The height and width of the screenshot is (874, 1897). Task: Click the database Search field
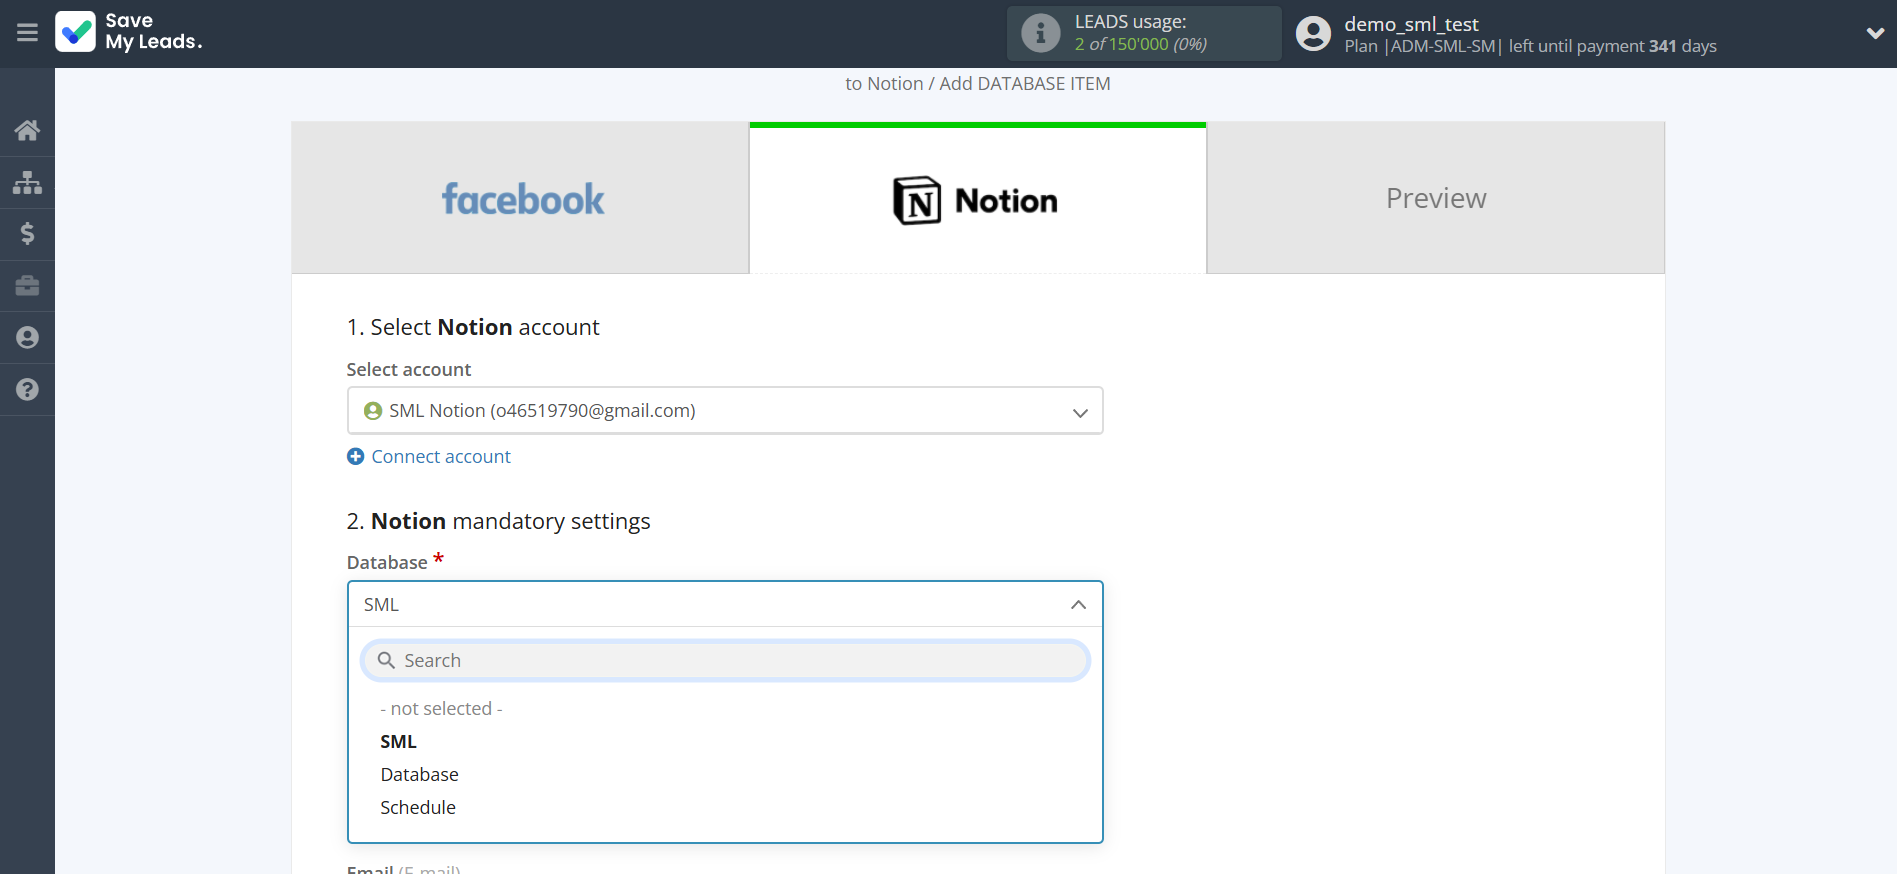point(725,661)
